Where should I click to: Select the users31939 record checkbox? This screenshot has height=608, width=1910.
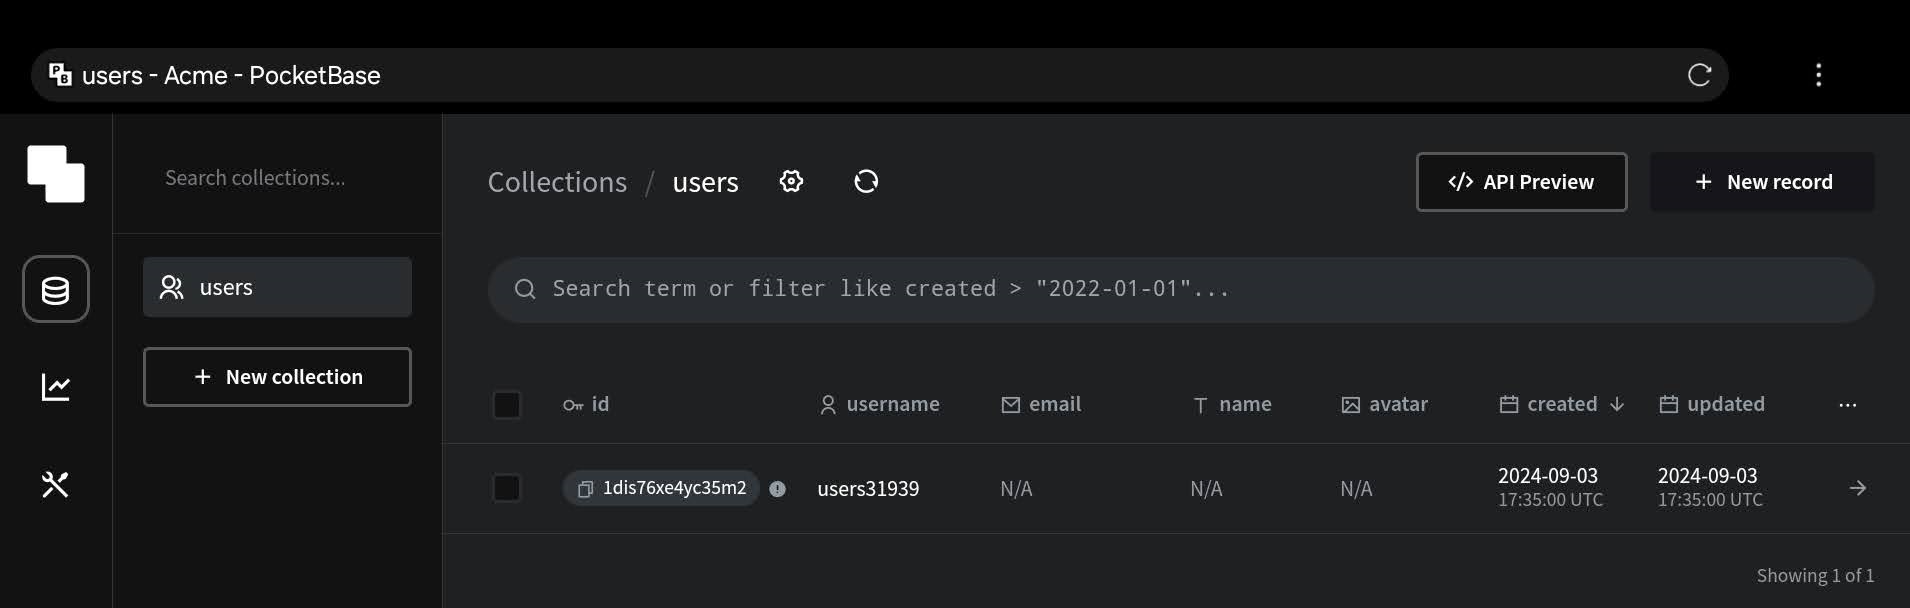point(507,488)
